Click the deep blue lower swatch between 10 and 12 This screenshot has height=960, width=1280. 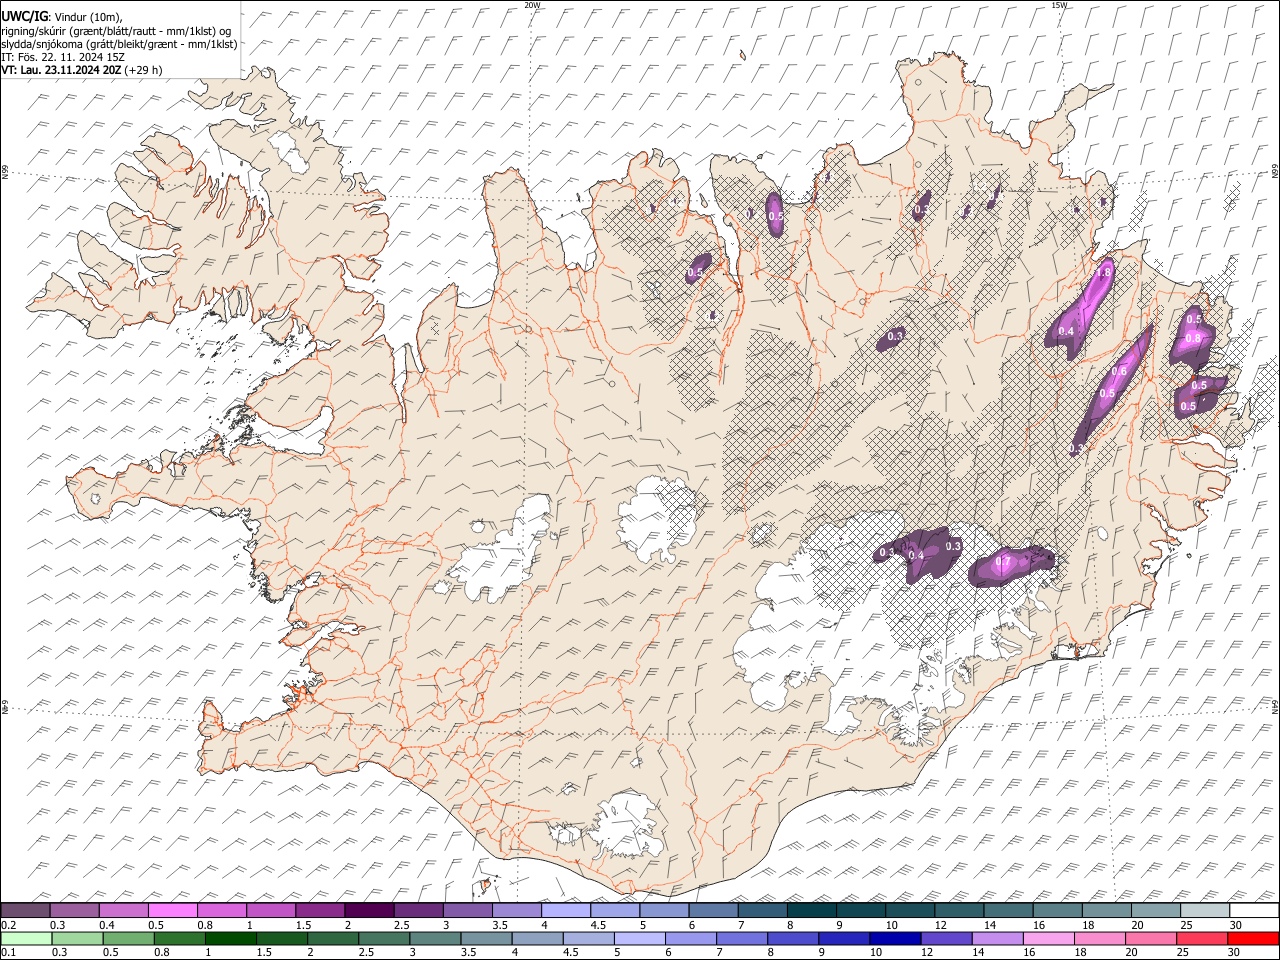click(x=895, y=938)
